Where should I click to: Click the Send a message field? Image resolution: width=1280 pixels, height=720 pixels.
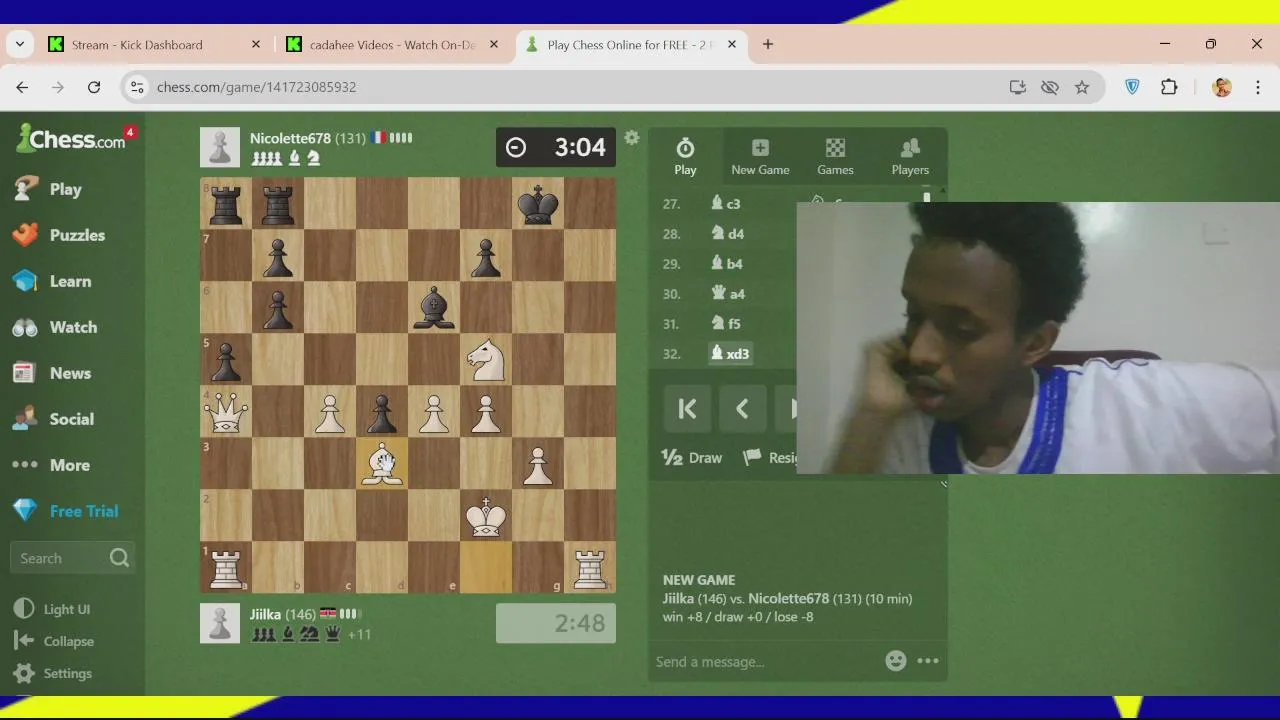click(765, 661)
